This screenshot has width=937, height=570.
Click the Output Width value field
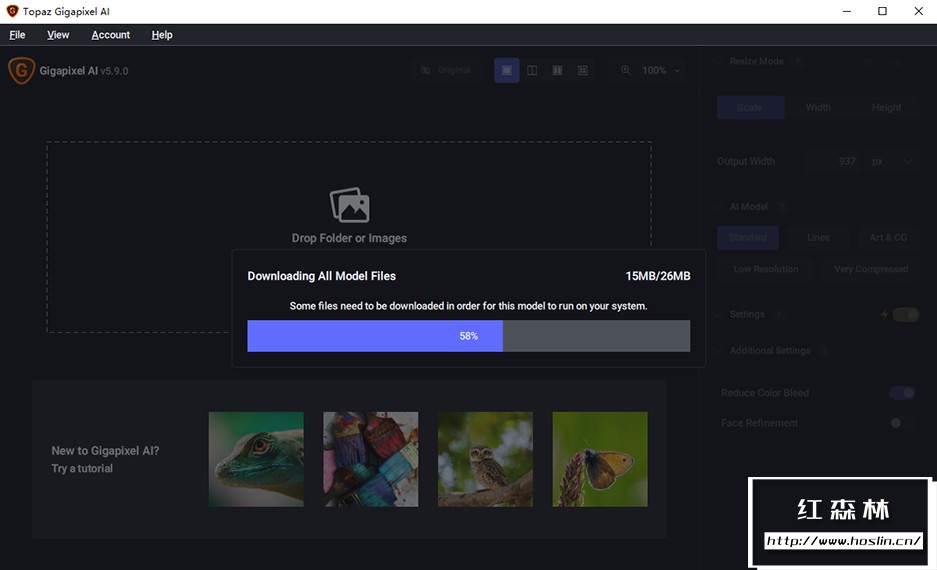point(832,161)
